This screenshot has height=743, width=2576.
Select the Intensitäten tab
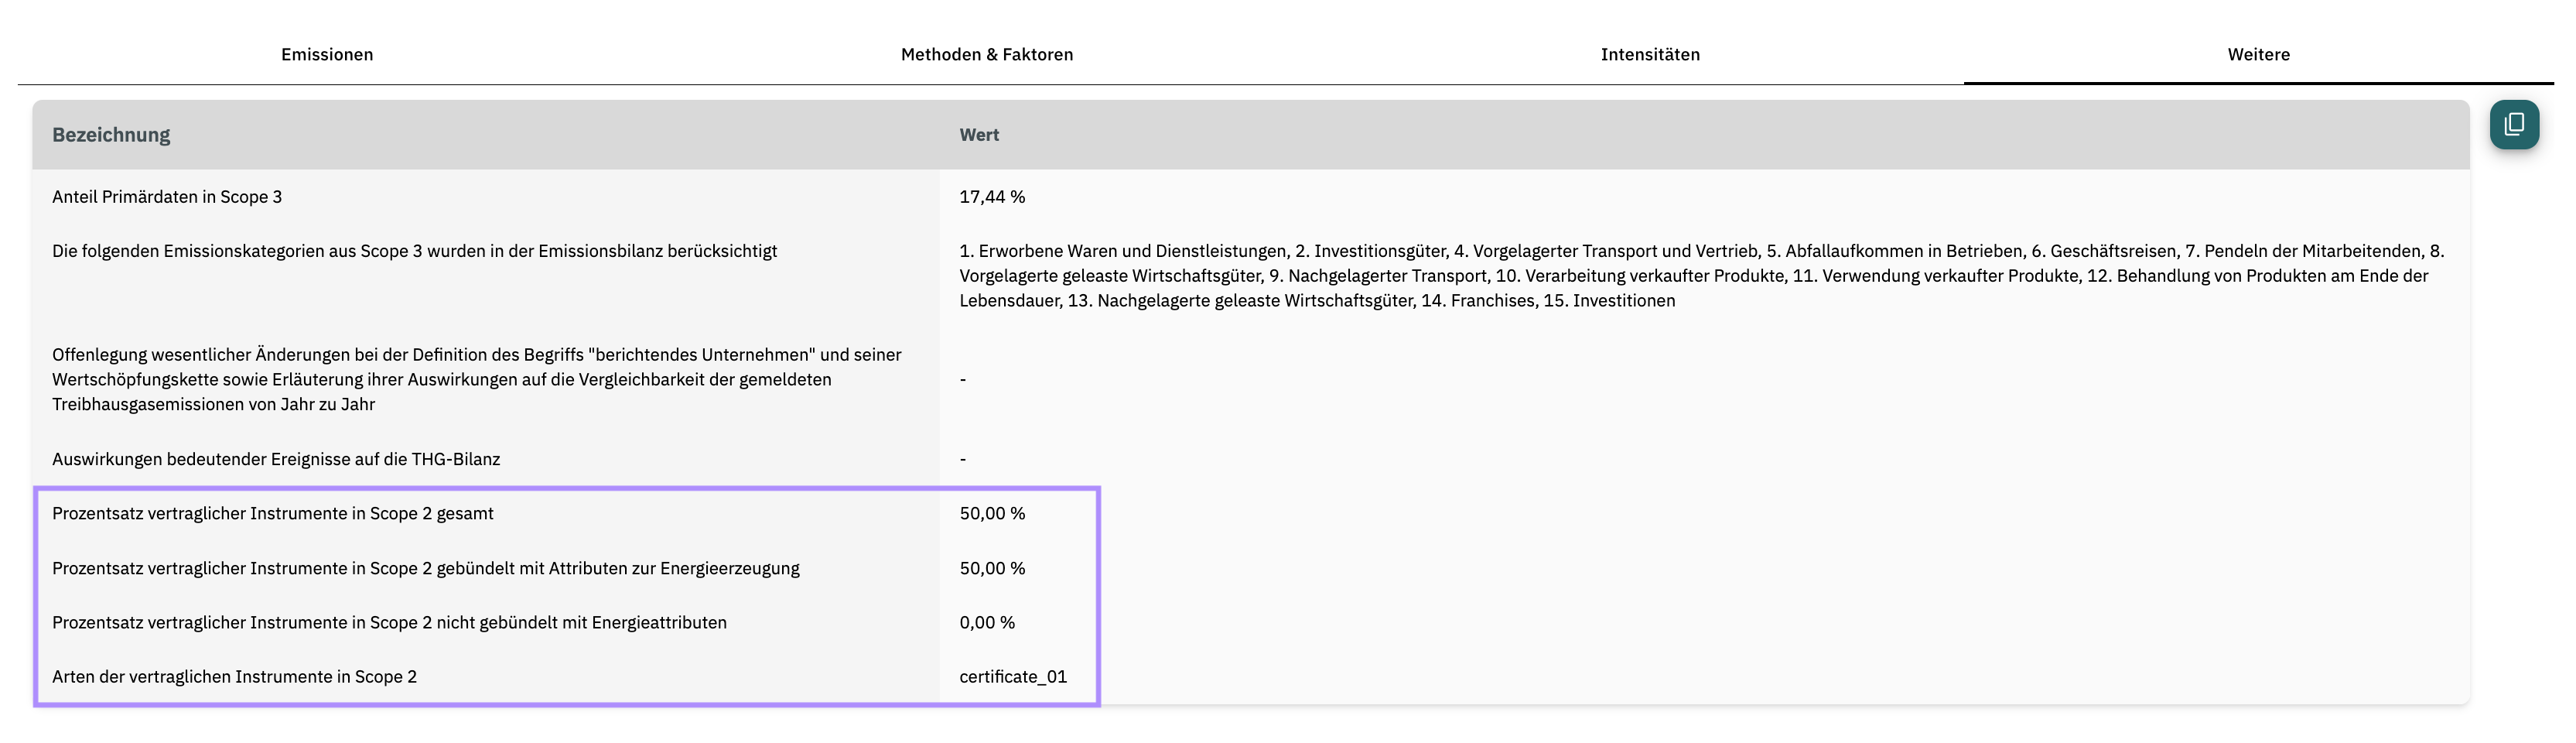click(1650, 55)
